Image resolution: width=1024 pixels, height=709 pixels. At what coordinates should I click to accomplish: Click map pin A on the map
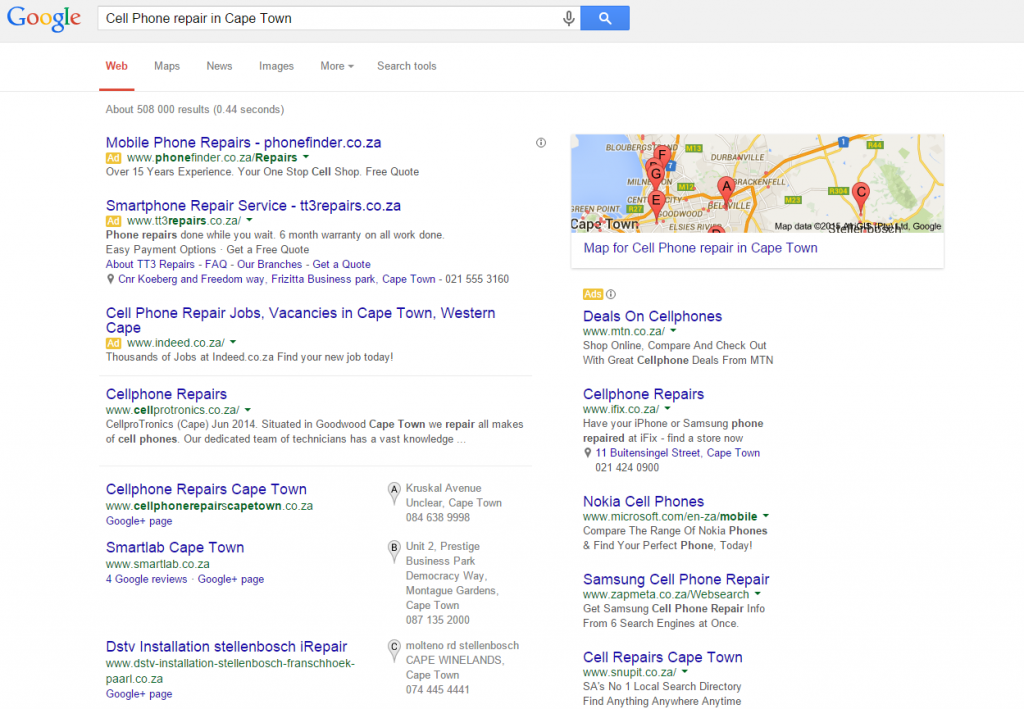726,189
